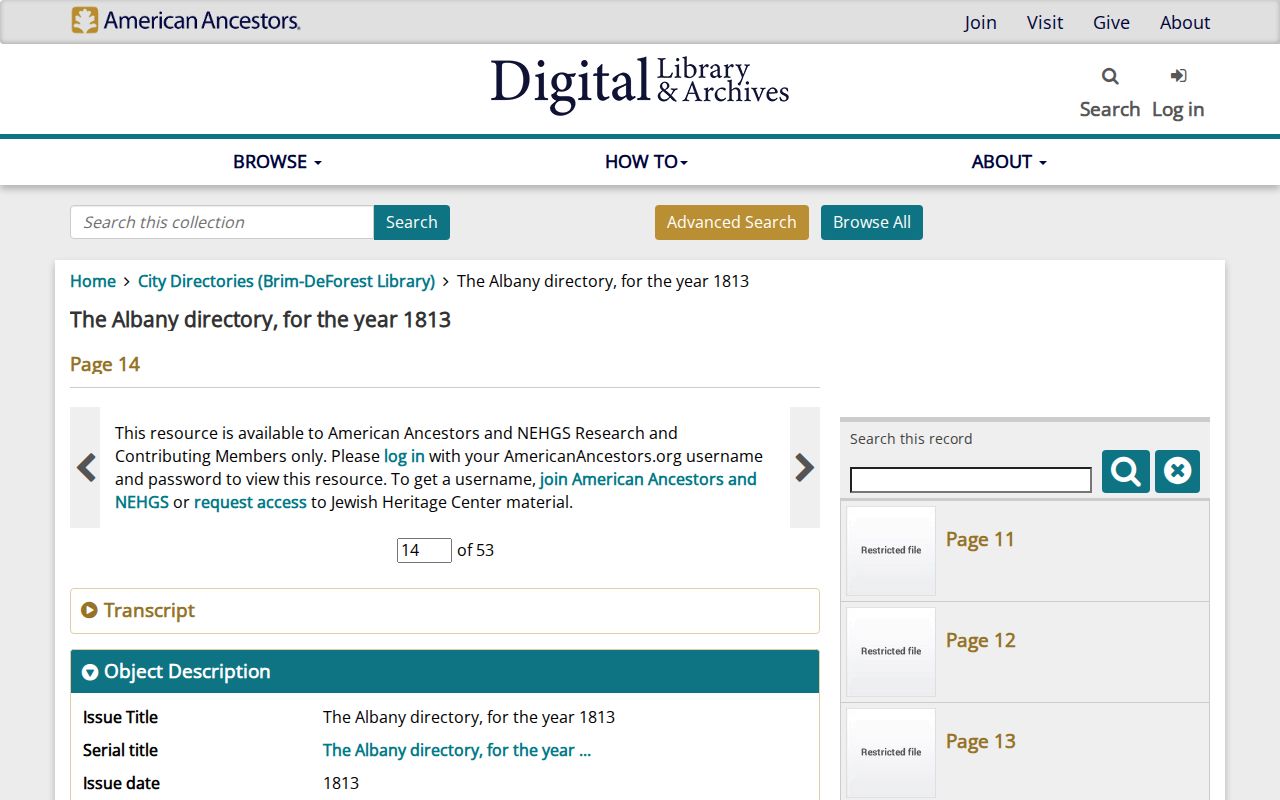Click the Page 13 title link
The image size is (1280, 800).
click(981, 741)
